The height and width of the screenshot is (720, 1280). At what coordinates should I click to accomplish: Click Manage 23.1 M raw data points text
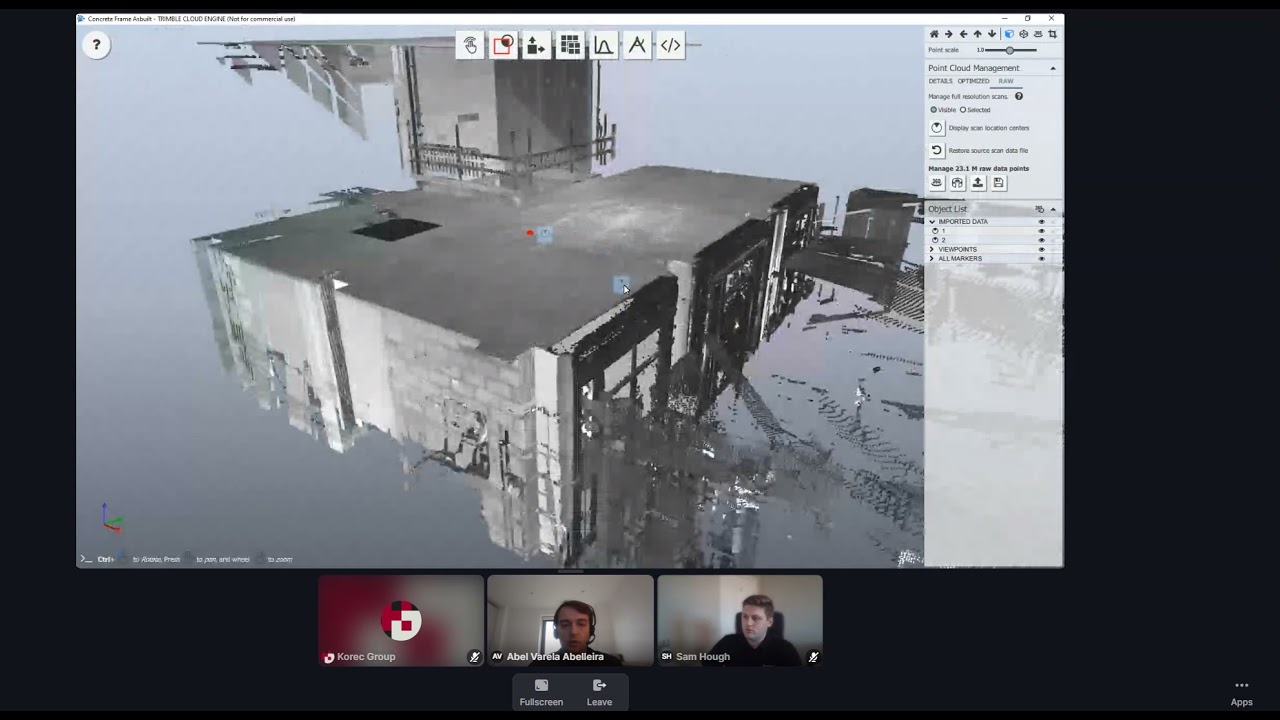(x=978, y=168)
